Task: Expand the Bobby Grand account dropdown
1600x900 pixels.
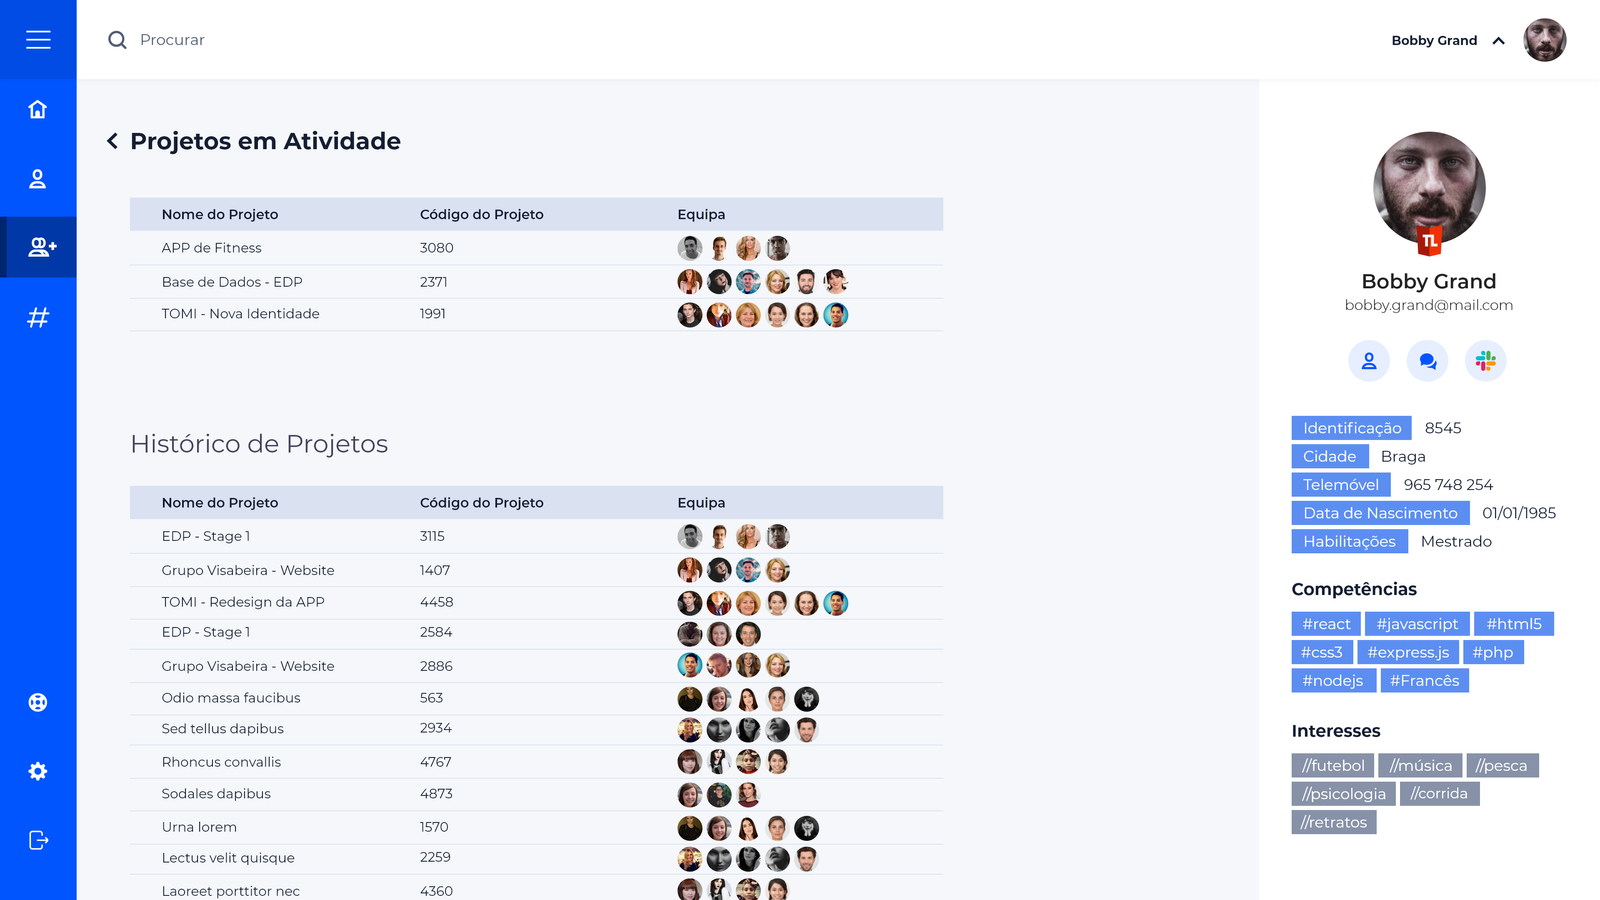Action: click(x=1498, y=41)
